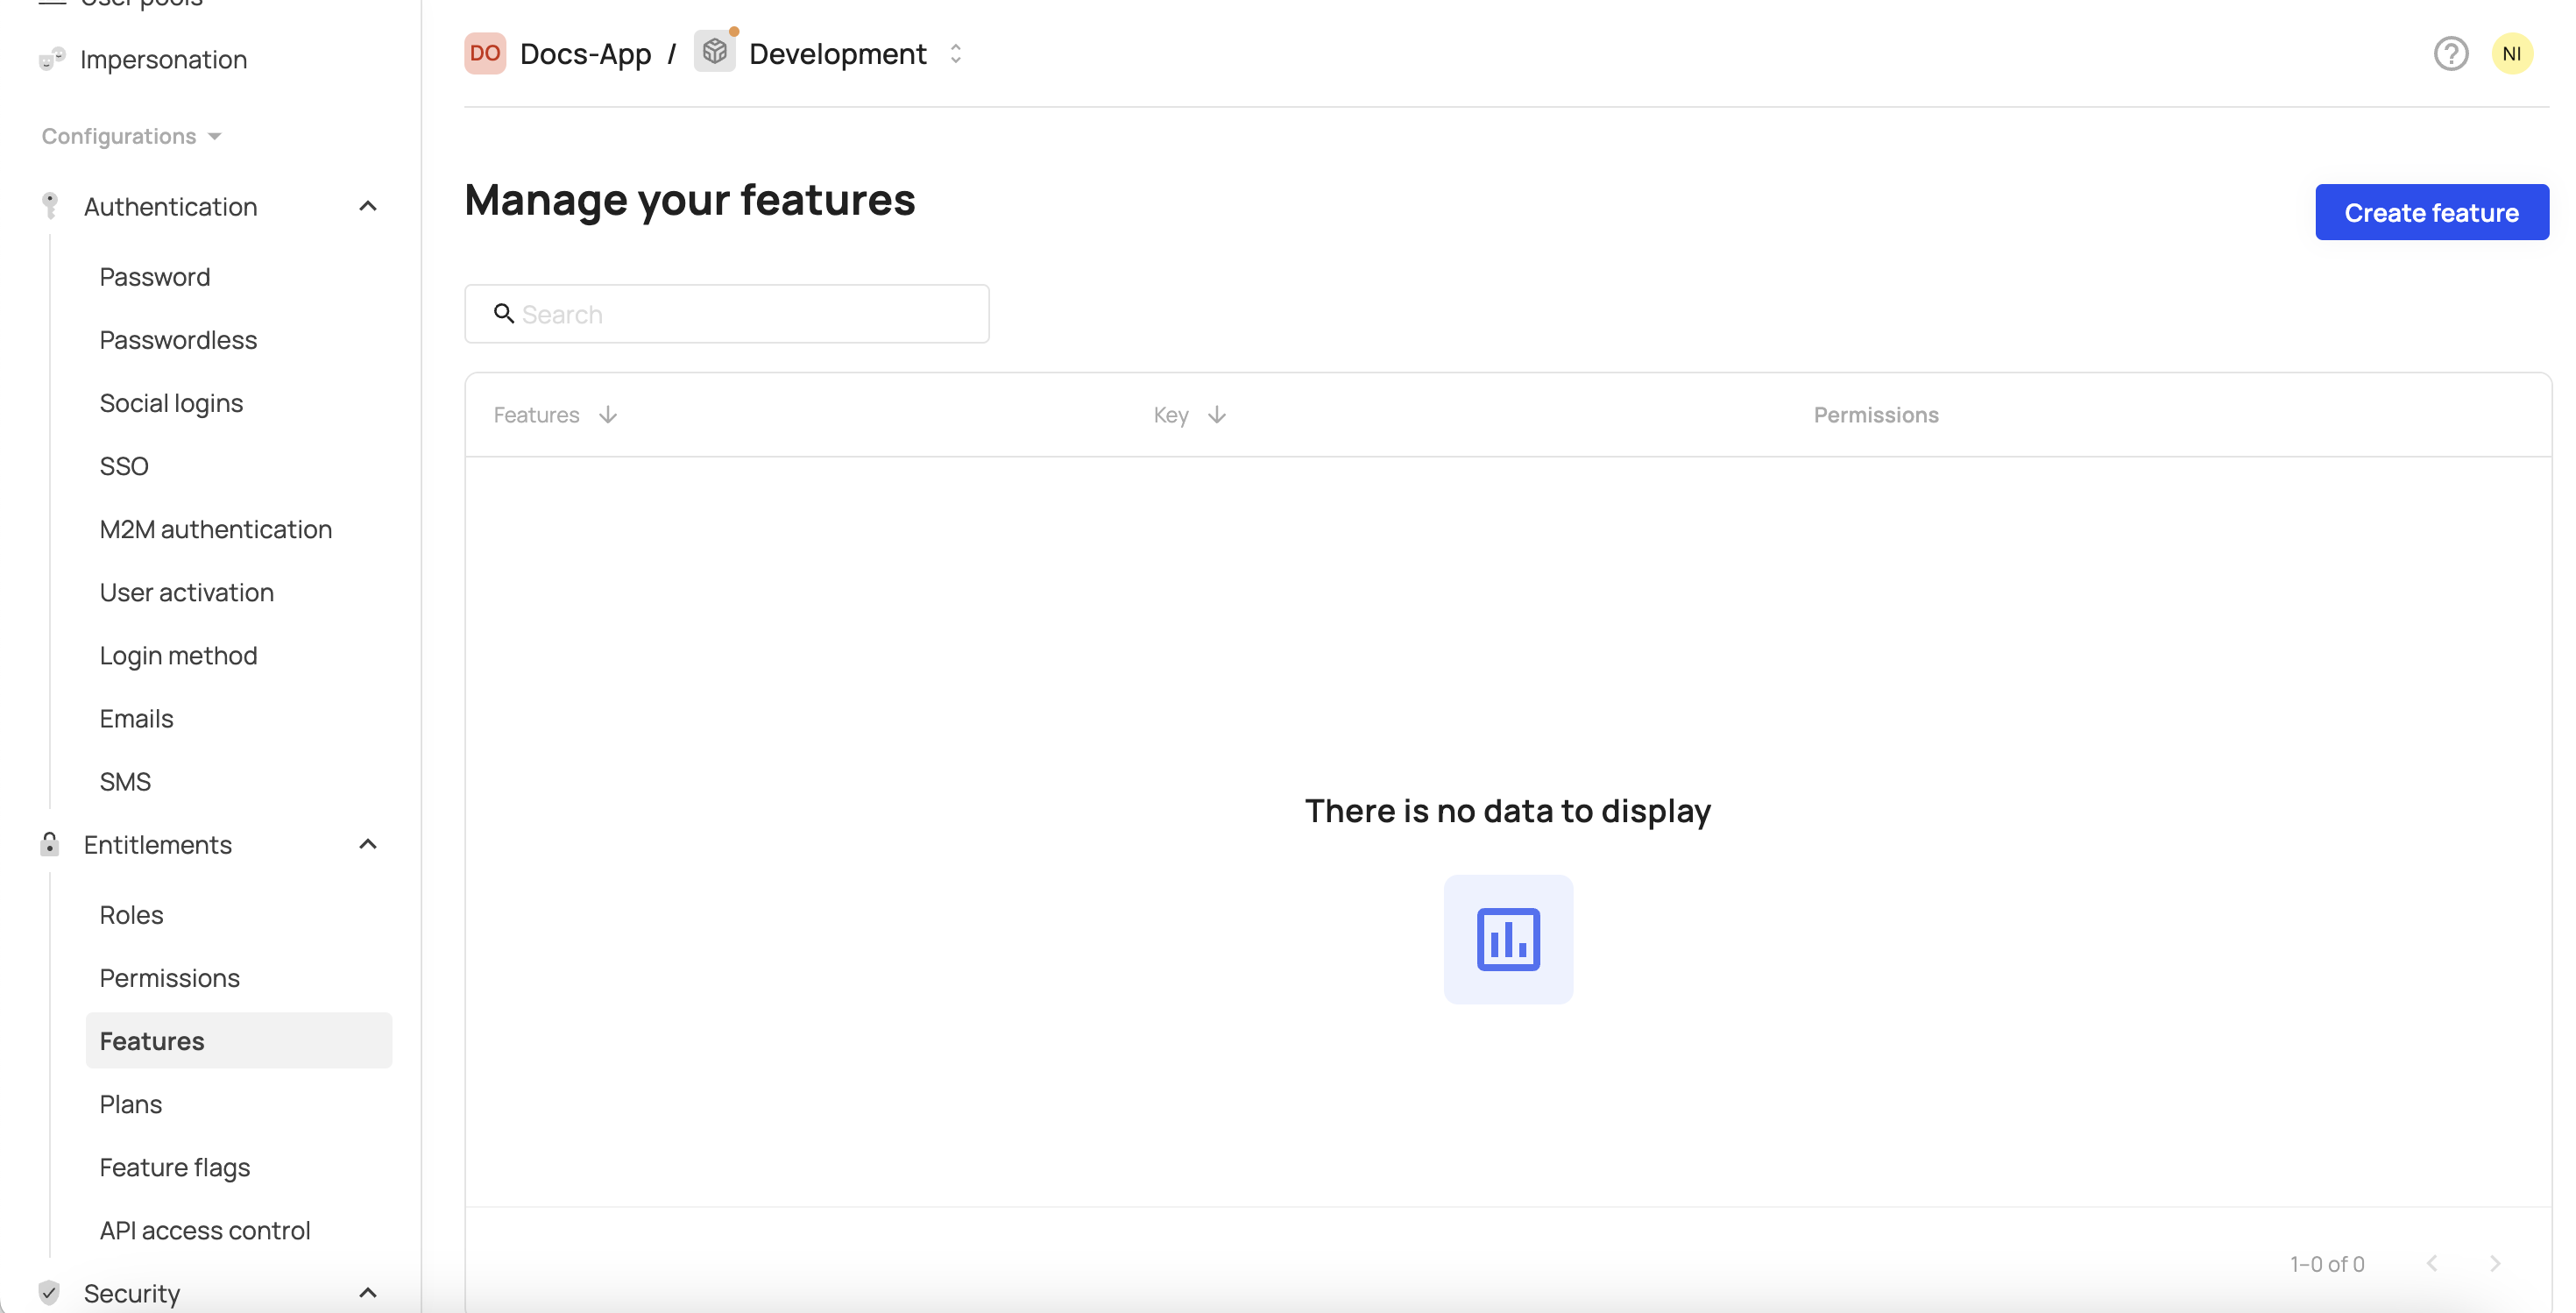
Task: Click the DO Docs-App badge icon
Action: pyautogui.click(x=485, y=54)
